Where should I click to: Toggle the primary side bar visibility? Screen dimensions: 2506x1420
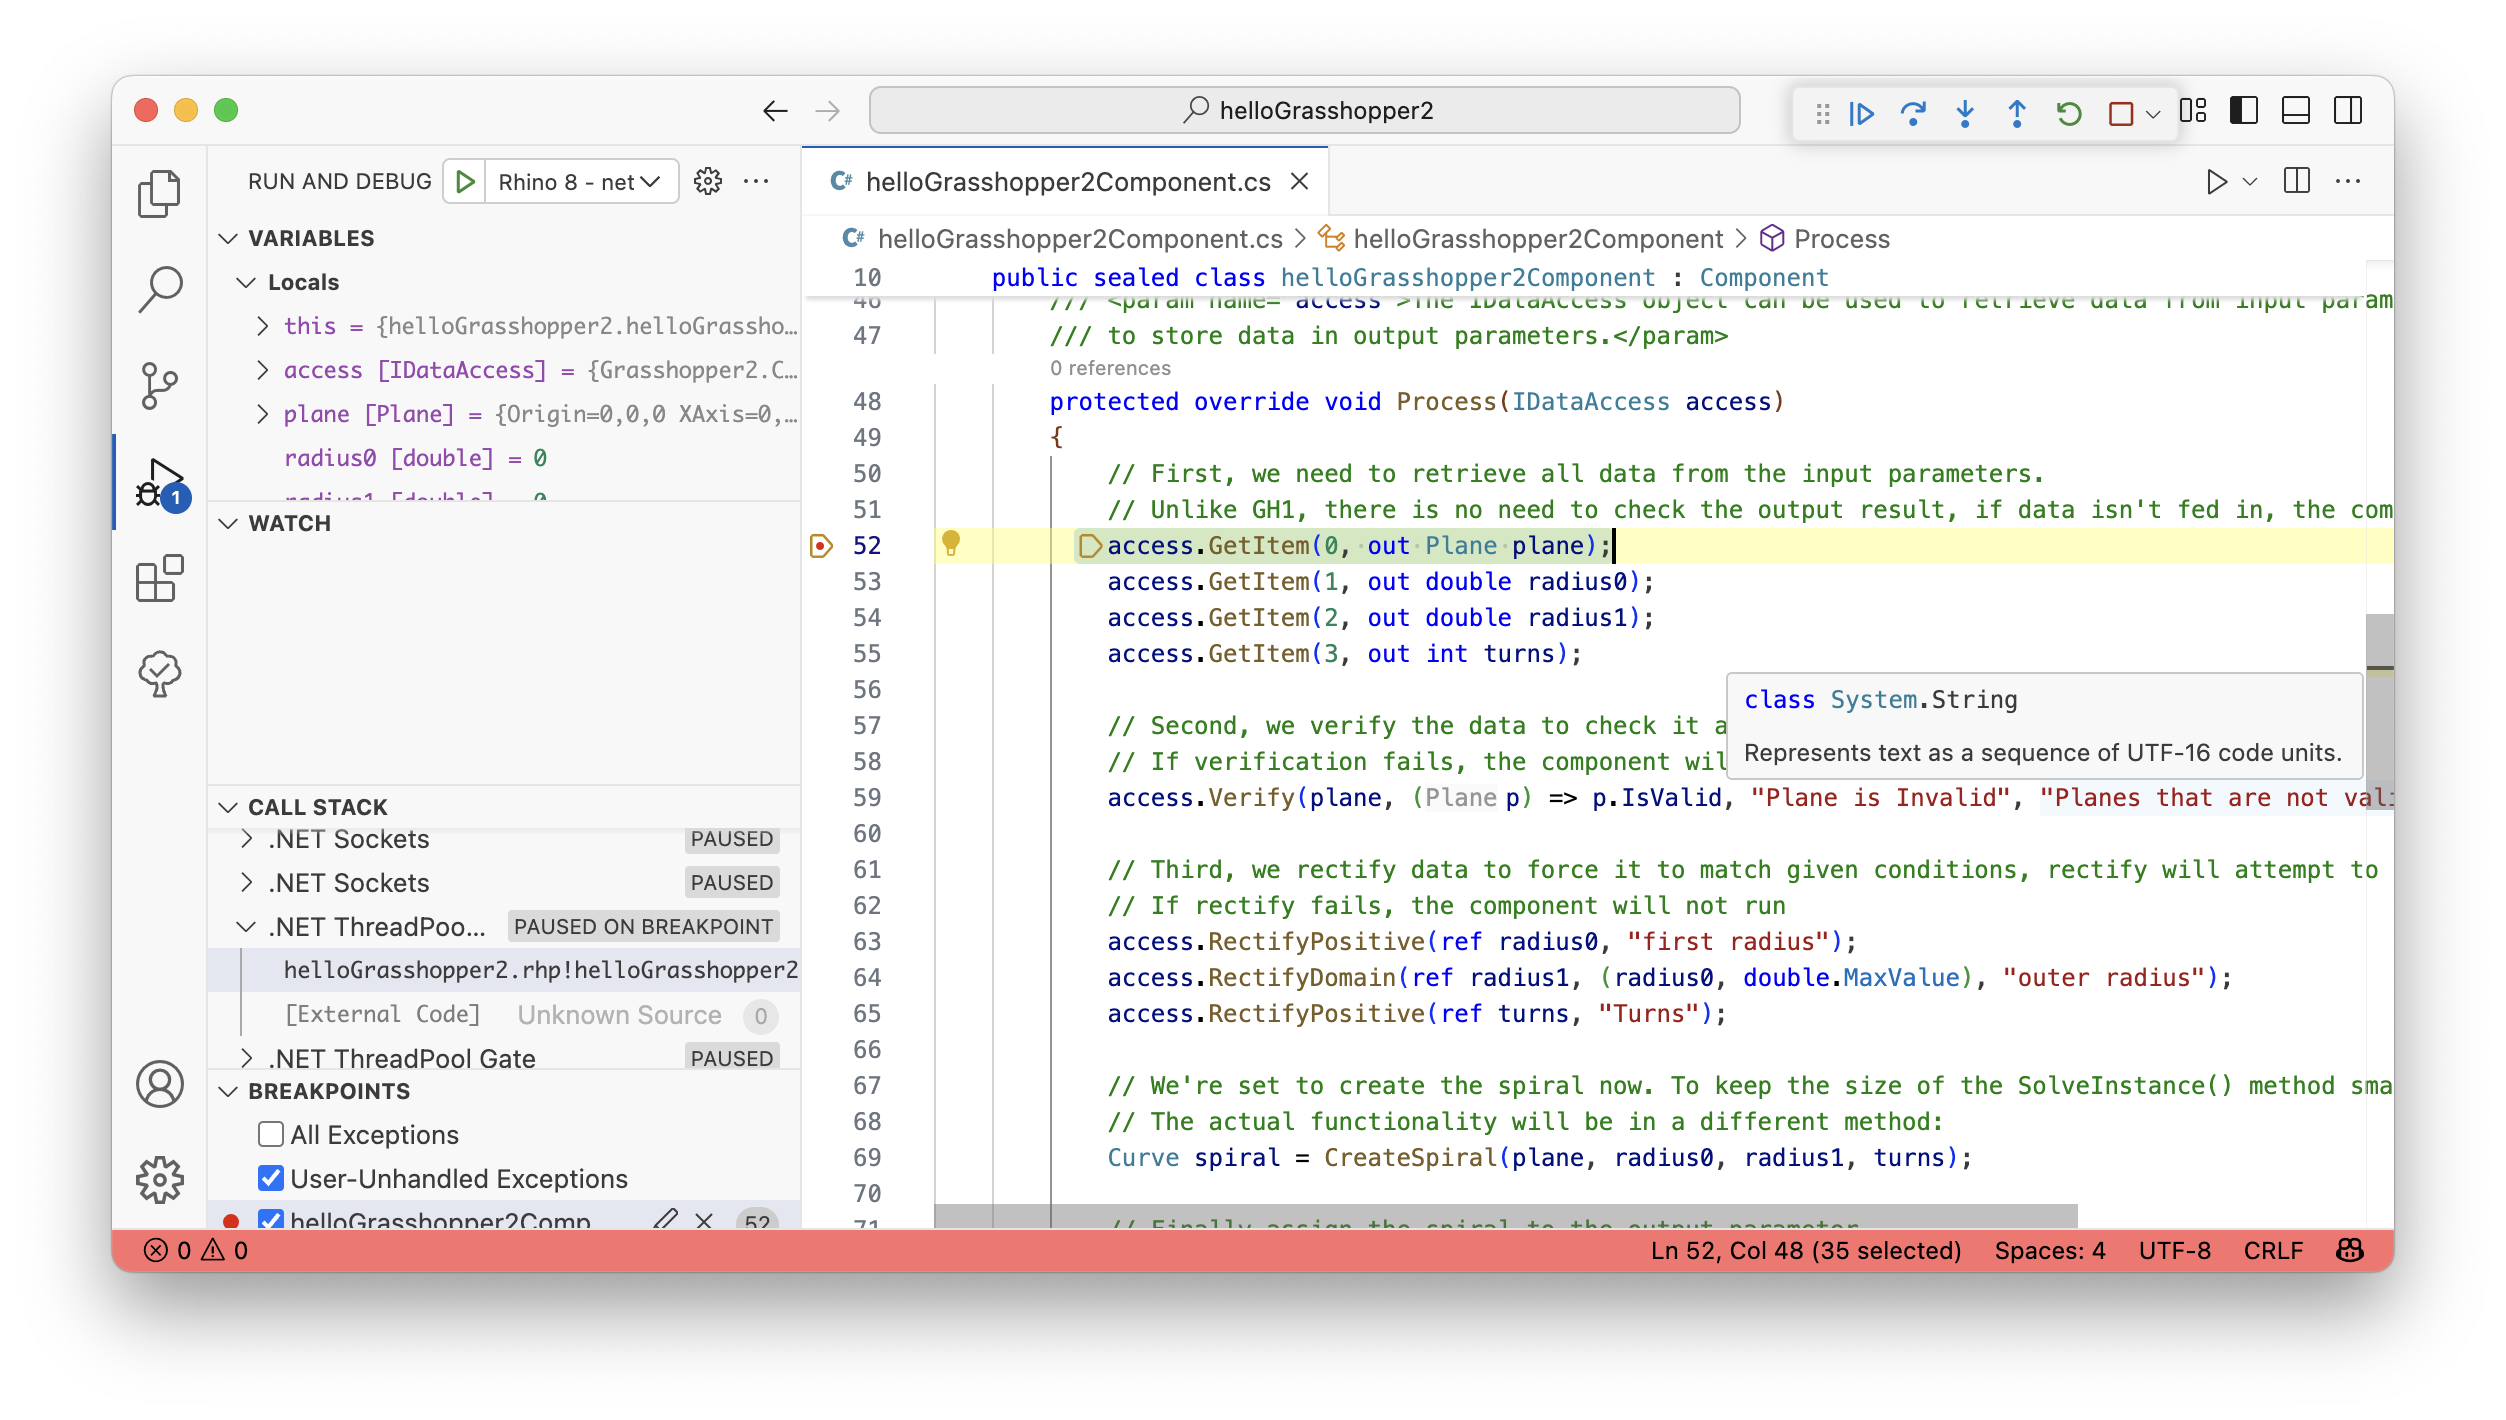point(2244,110)
